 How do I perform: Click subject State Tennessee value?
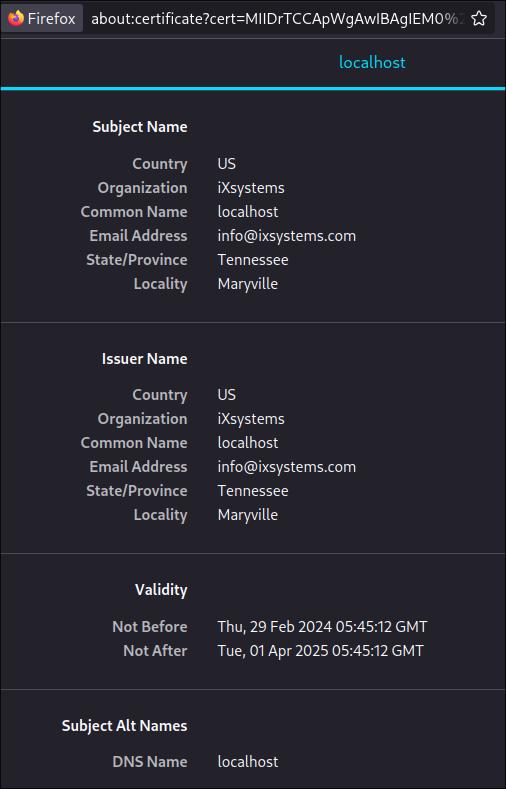253,260
